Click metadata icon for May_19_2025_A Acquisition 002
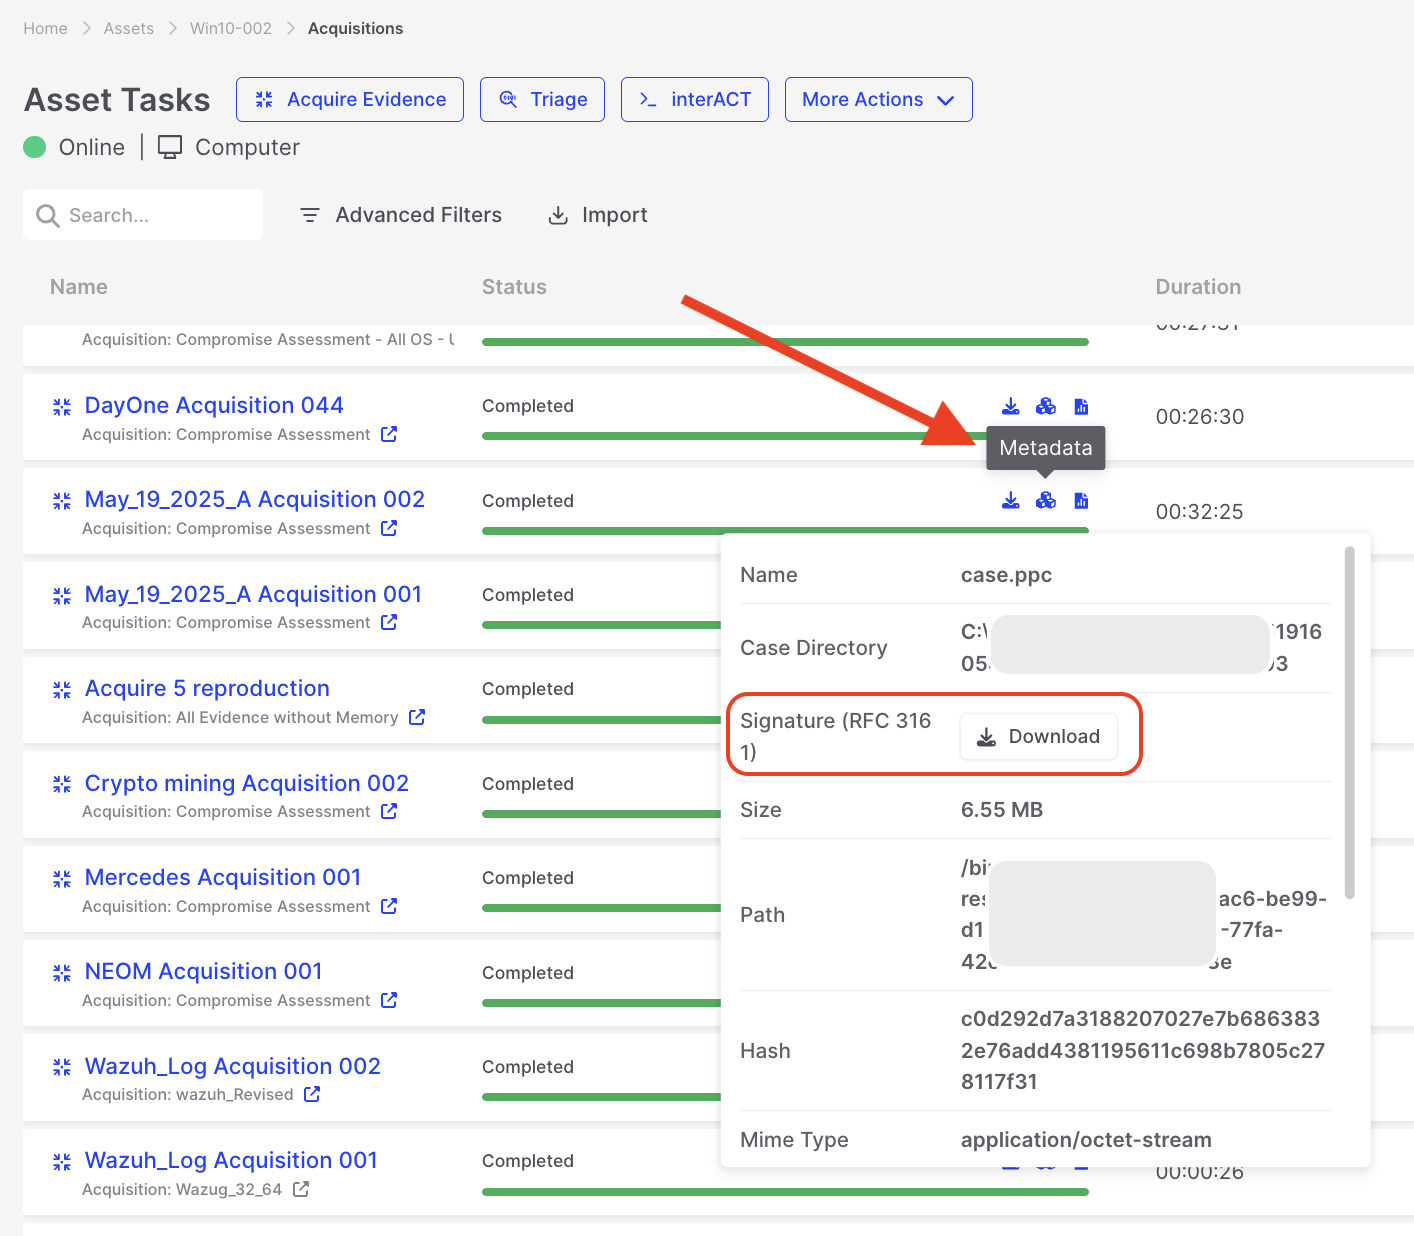 [x=1046, y=500]
